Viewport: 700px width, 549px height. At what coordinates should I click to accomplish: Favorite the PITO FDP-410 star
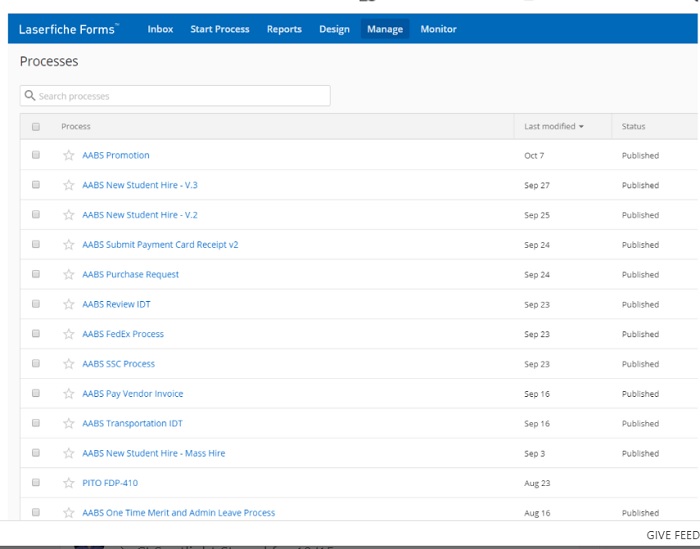[68, 483]
